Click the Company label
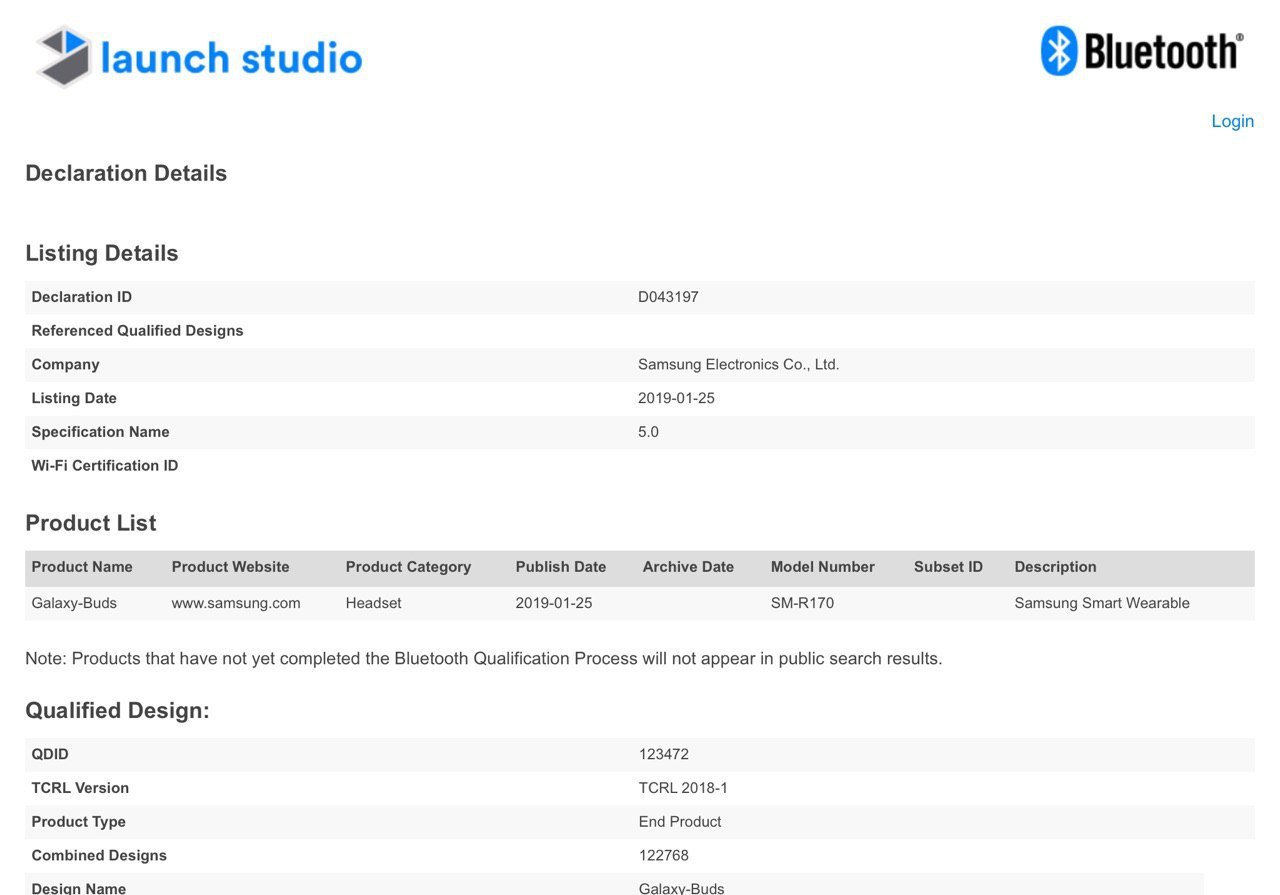This screenshot has width=1280, height=895. (x=65, y=365)
